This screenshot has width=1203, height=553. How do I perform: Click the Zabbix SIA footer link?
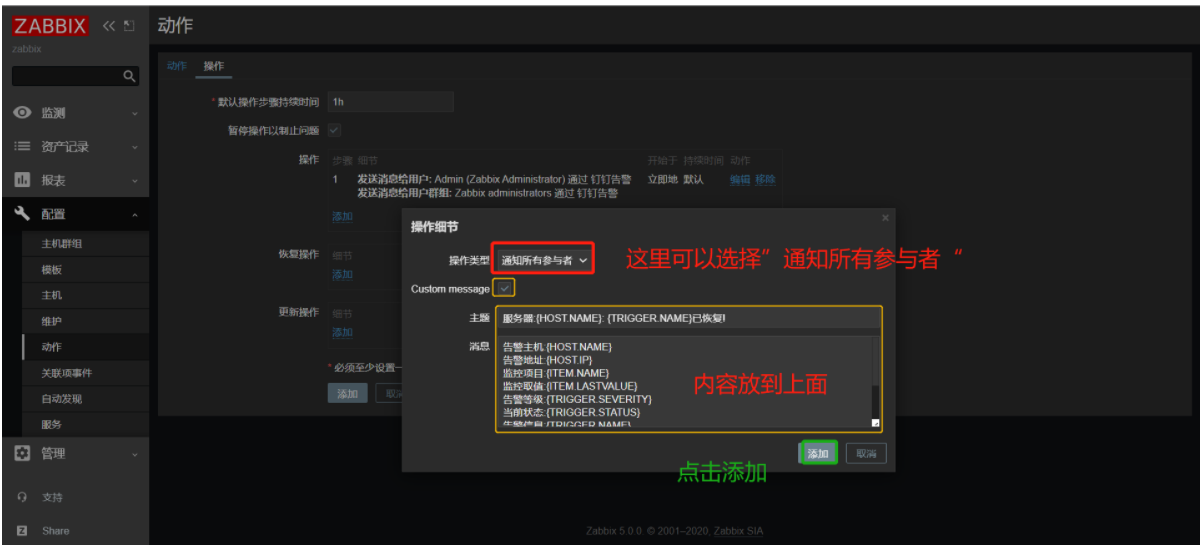tap(738, 531)
